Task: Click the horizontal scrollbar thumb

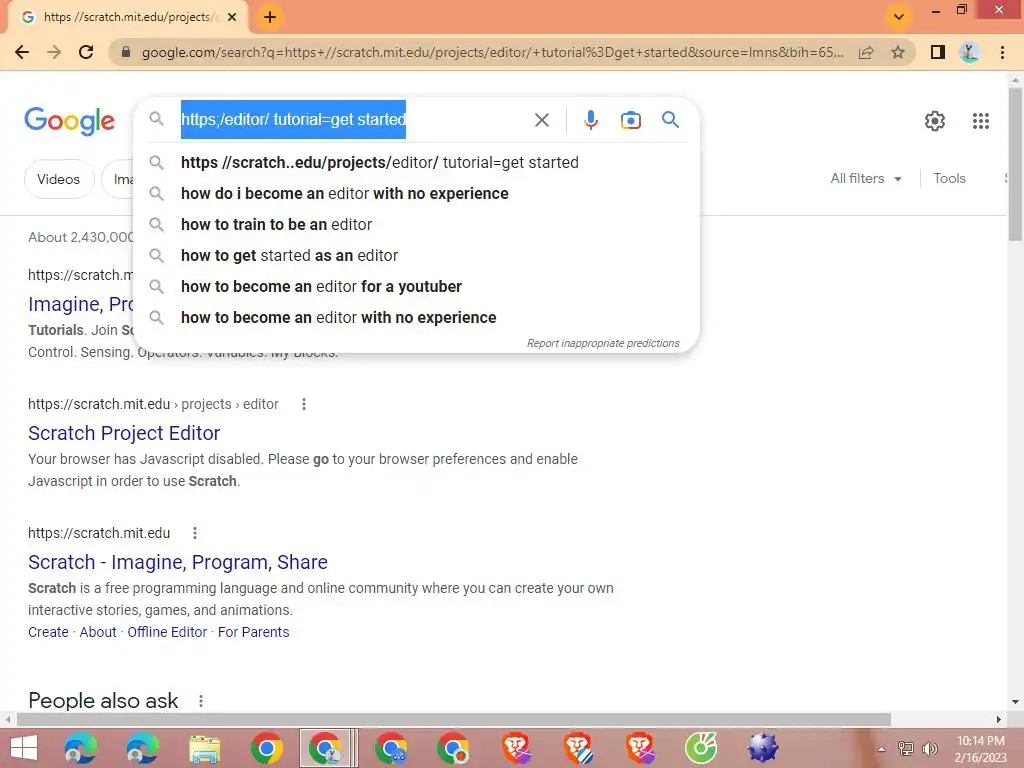Action: (x=454, y=719)
